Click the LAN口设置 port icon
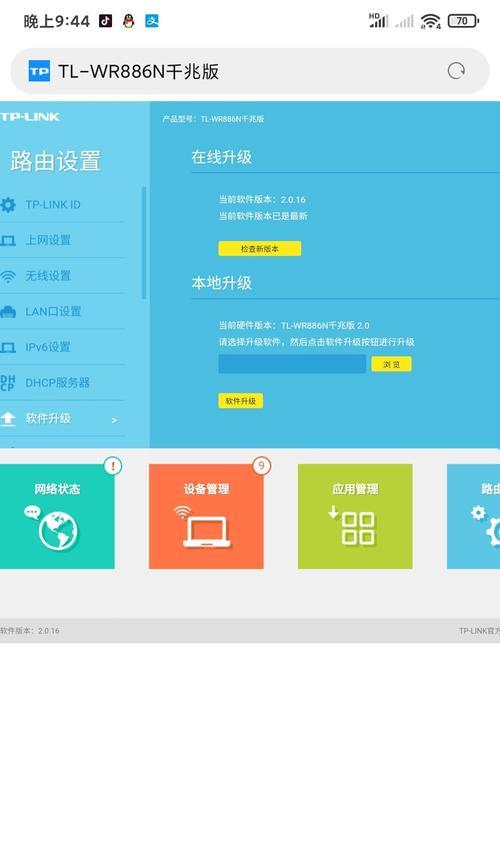 pyautogui.click(x=8, y=312)
